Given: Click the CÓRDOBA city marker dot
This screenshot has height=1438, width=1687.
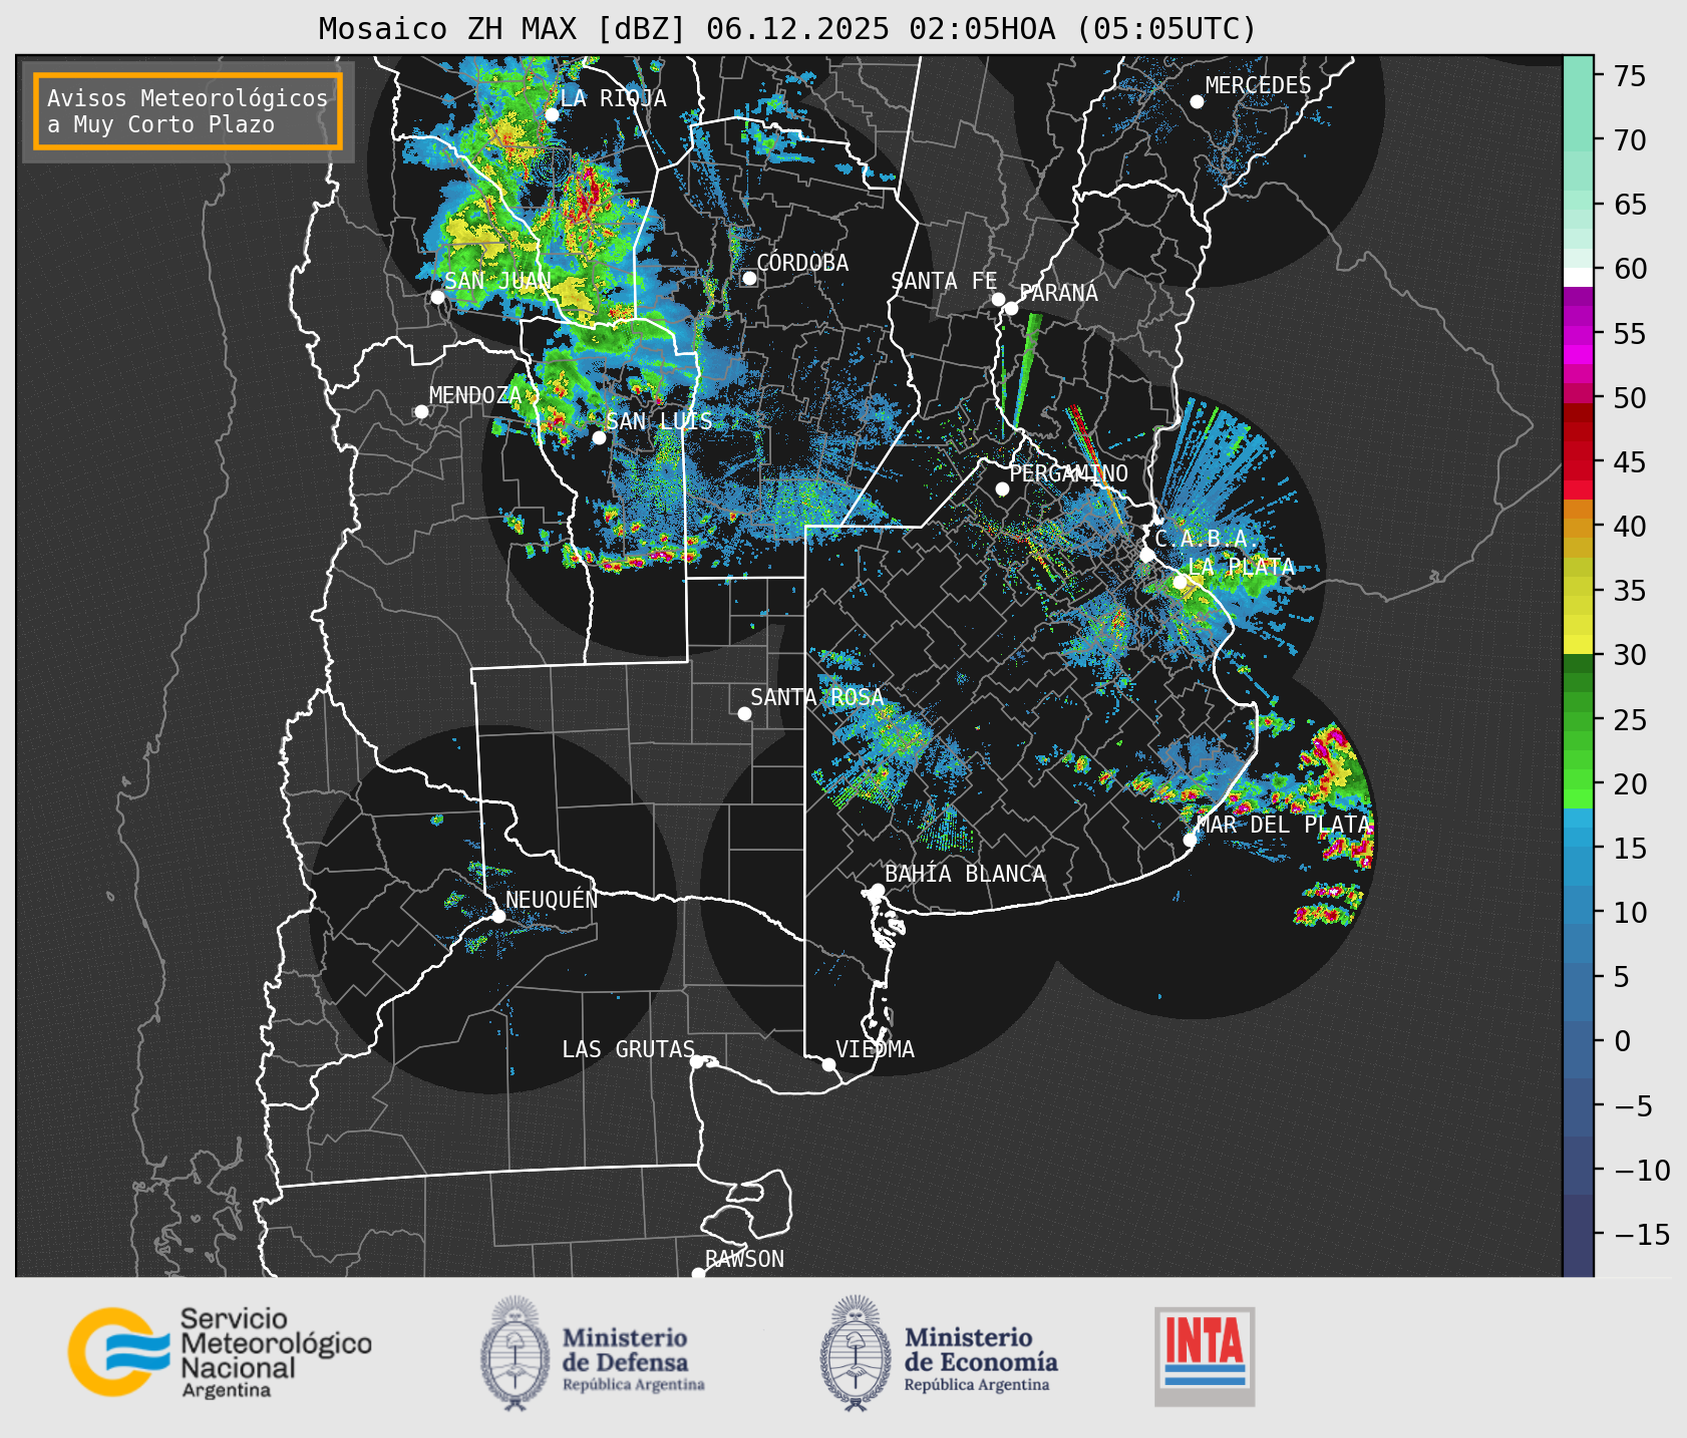Looking at the screenshot, I should (749, 278).
